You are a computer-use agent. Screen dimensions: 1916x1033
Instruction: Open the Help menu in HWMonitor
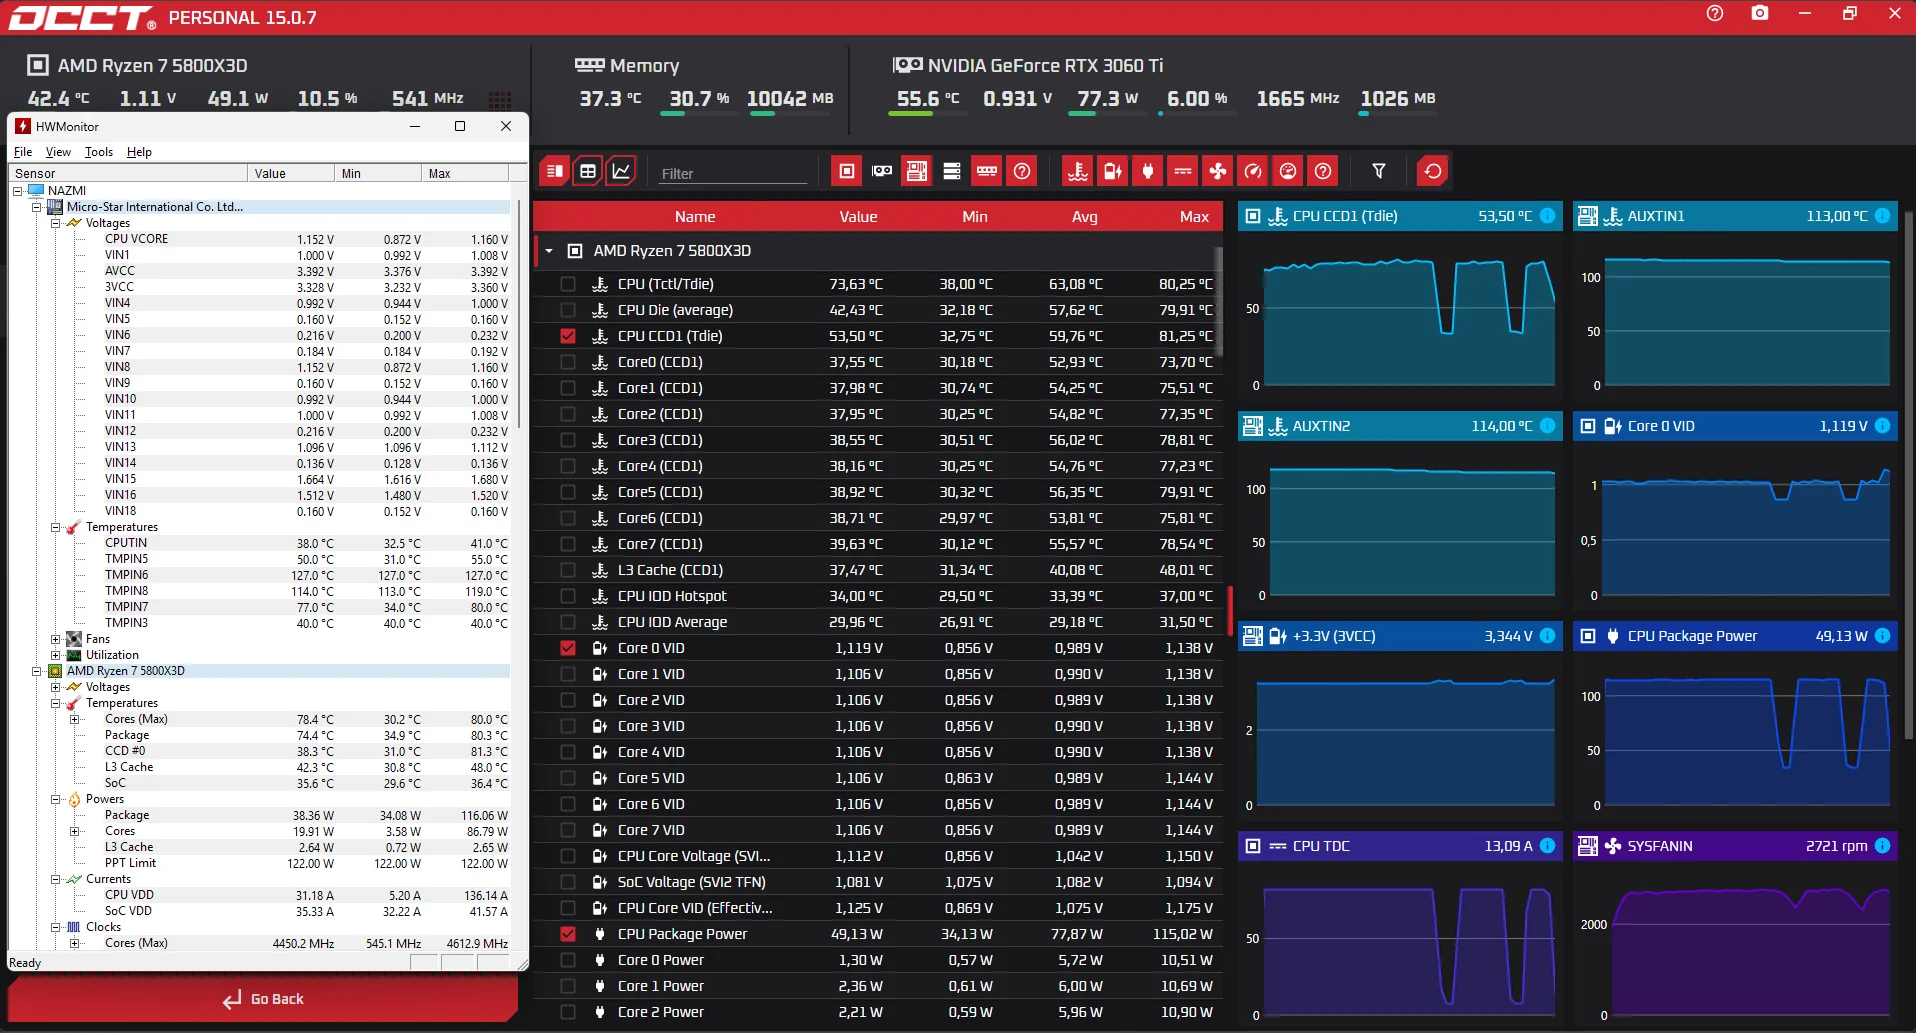(x=139, y=152)
